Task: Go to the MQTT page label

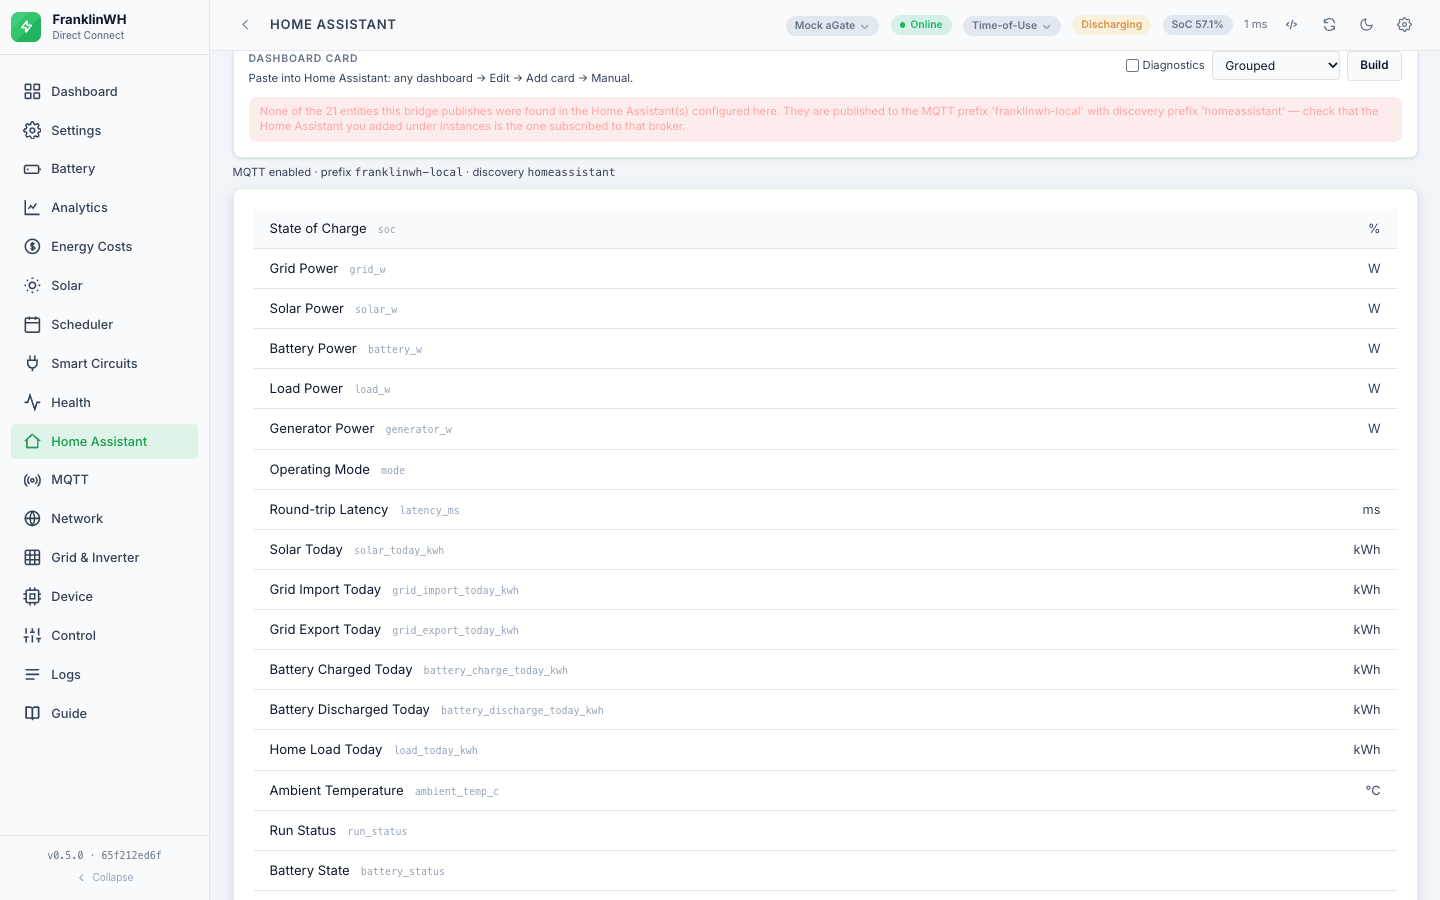Action: (70, 480)
